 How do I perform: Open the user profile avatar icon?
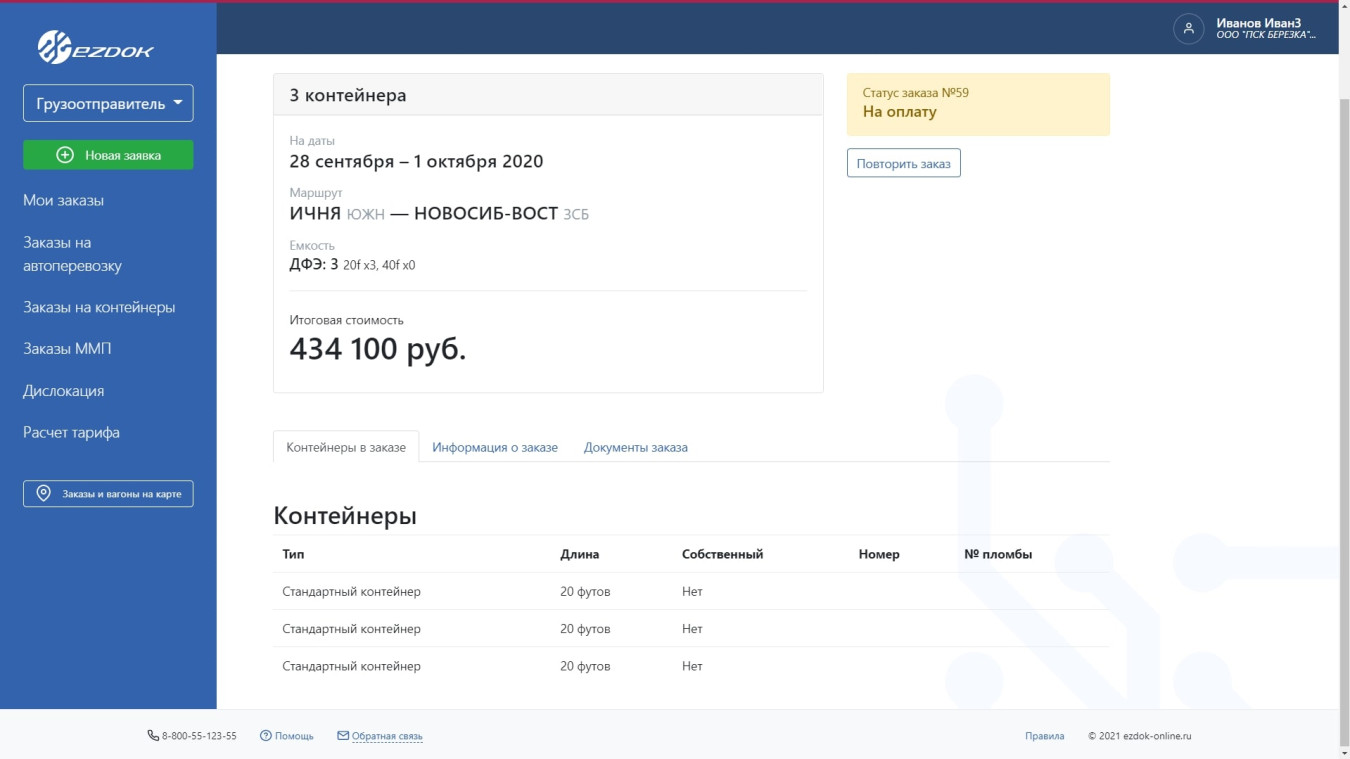coord(1188,29)
